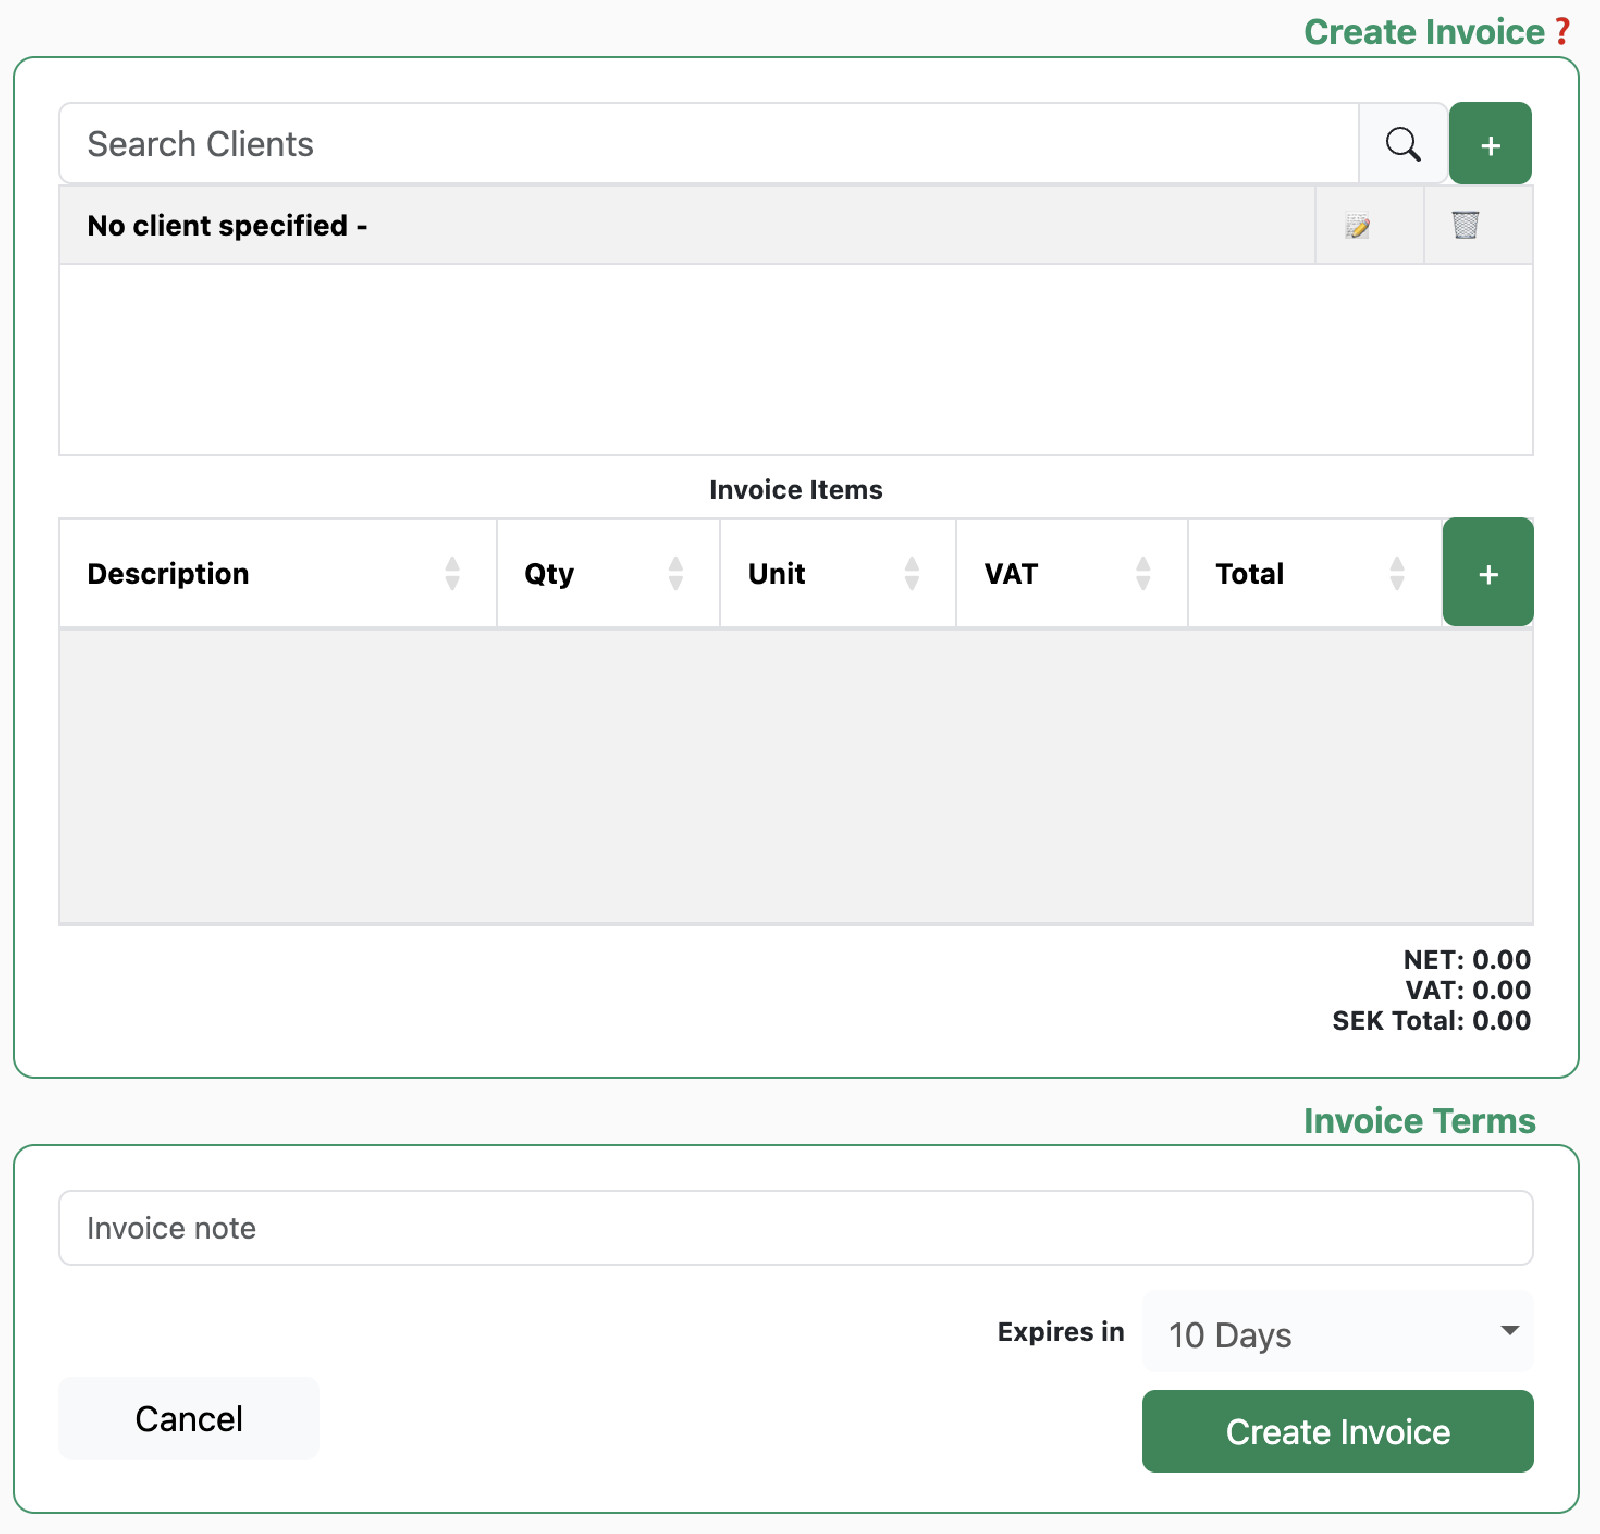Add a new client with plus button
Image resolution: width=1600 pixels, height=1534 pixels.
tap(1490, 143)
